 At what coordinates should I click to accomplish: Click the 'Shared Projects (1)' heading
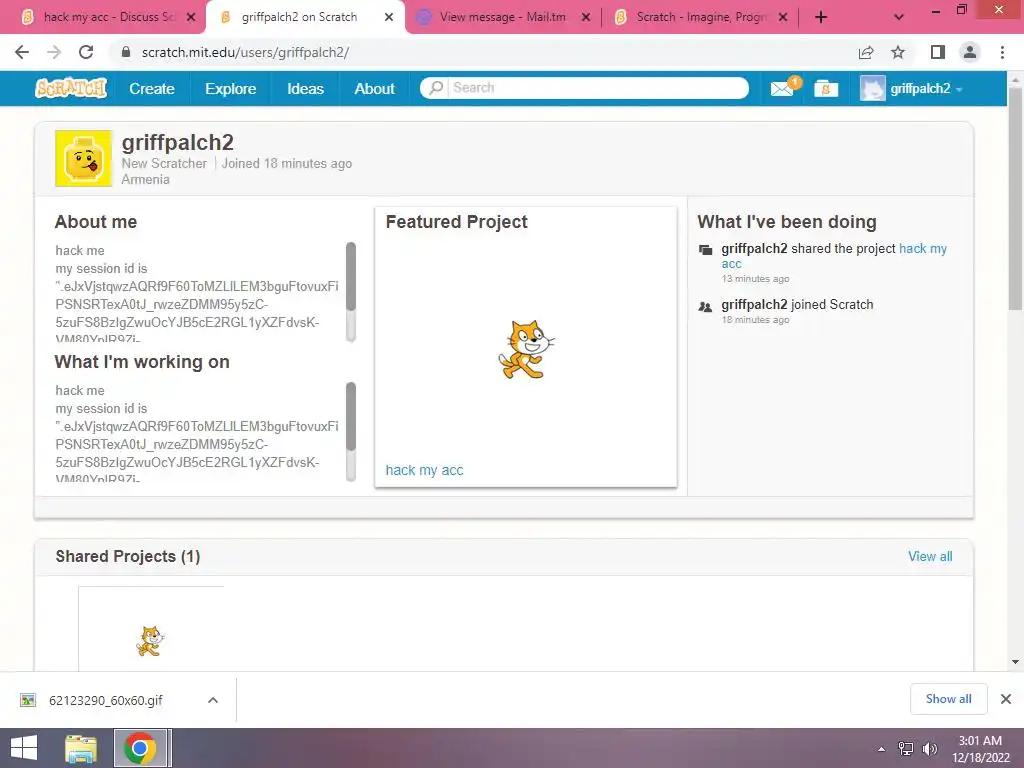click(x=128, y=556)
